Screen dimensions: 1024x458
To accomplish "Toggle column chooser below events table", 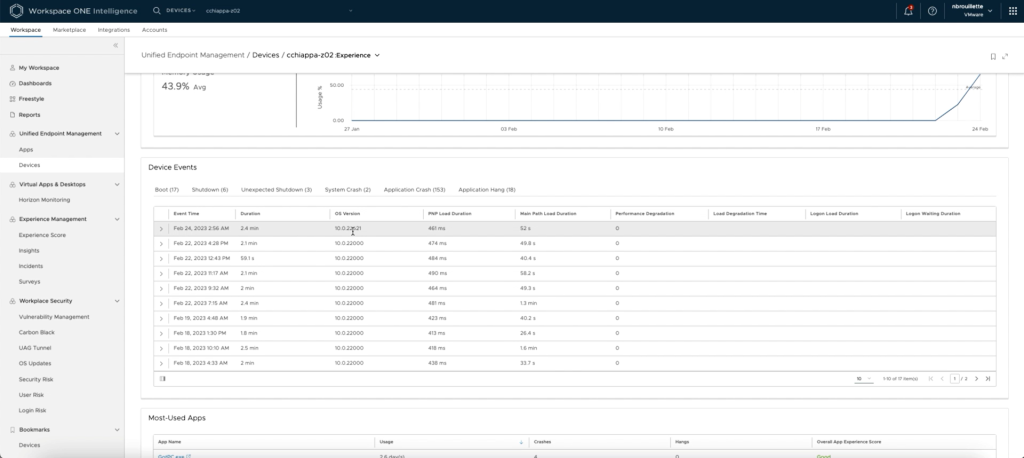I will tap(163, 379).
